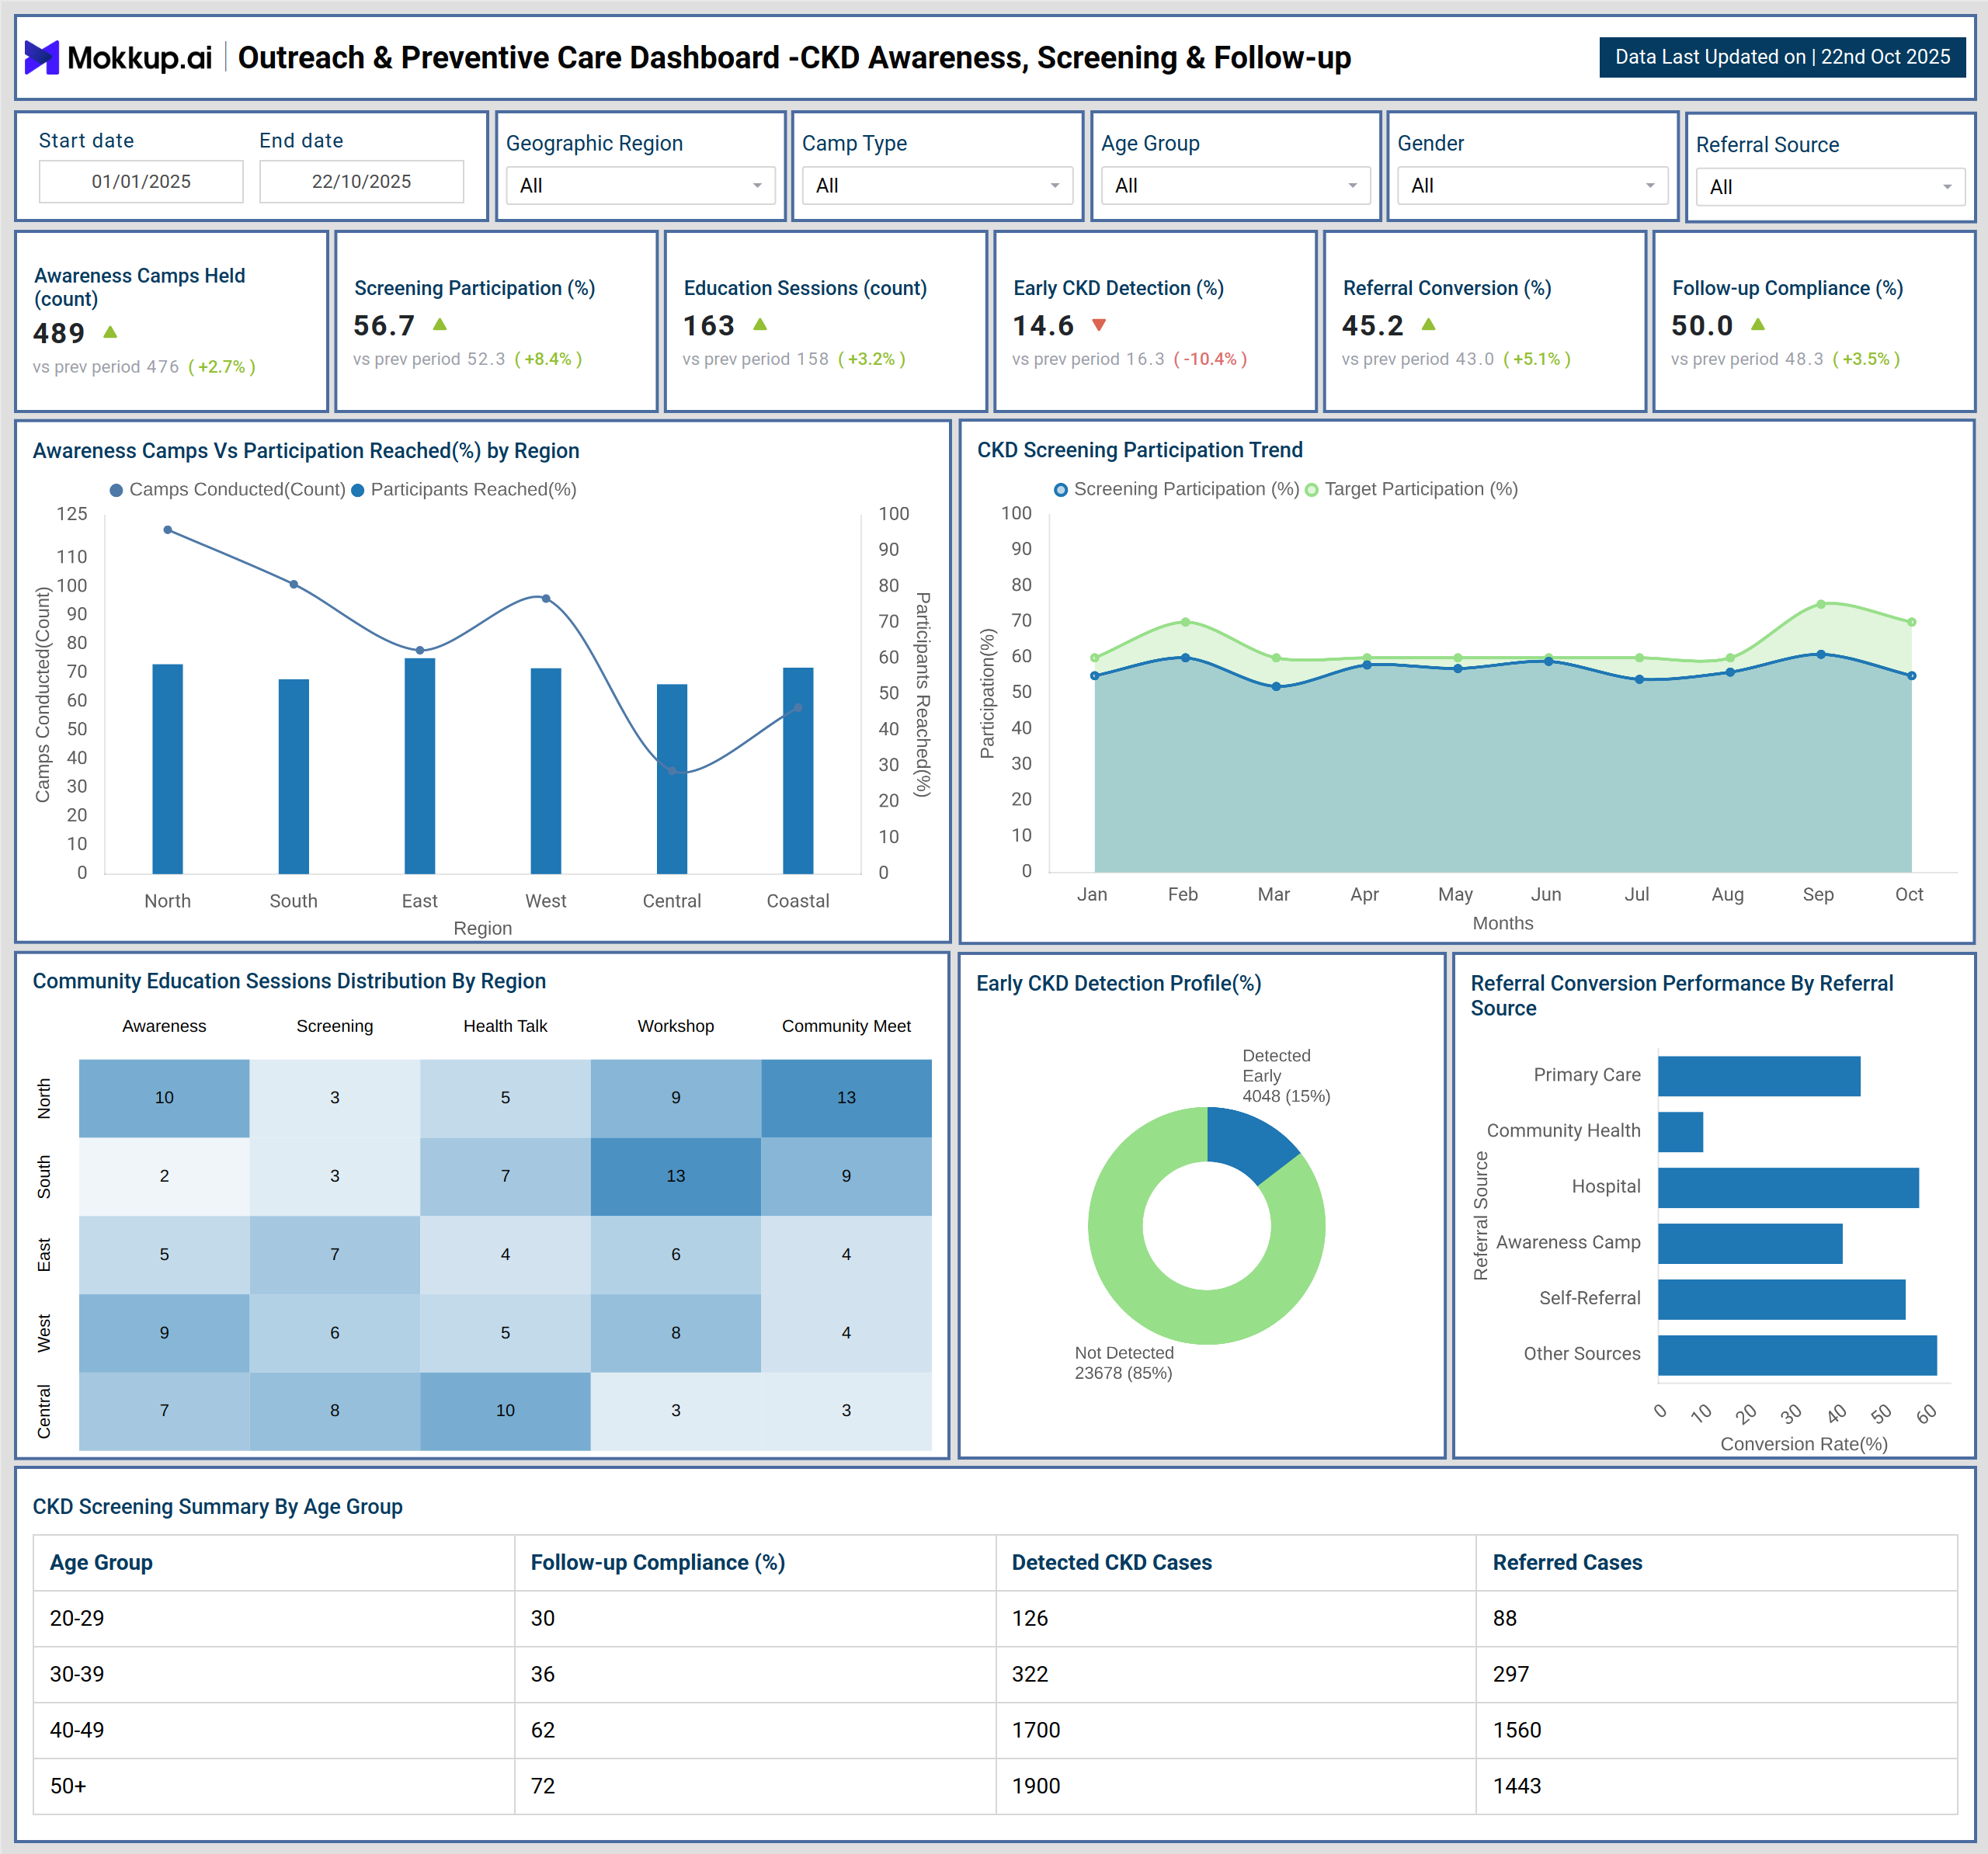The width and height of the screenshot is (1988, 1854).
Task: Click Referral Conversion (%) KPI card
Action: click(1485, 321)
